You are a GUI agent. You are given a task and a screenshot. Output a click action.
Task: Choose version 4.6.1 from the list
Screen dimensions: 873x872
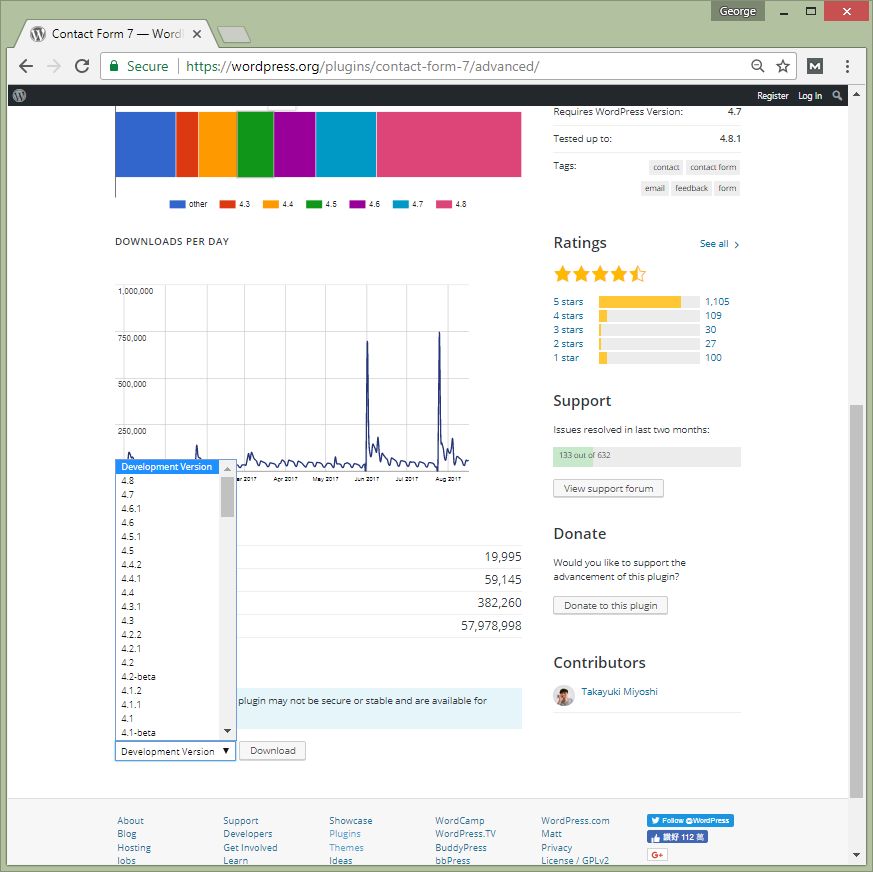166,508
